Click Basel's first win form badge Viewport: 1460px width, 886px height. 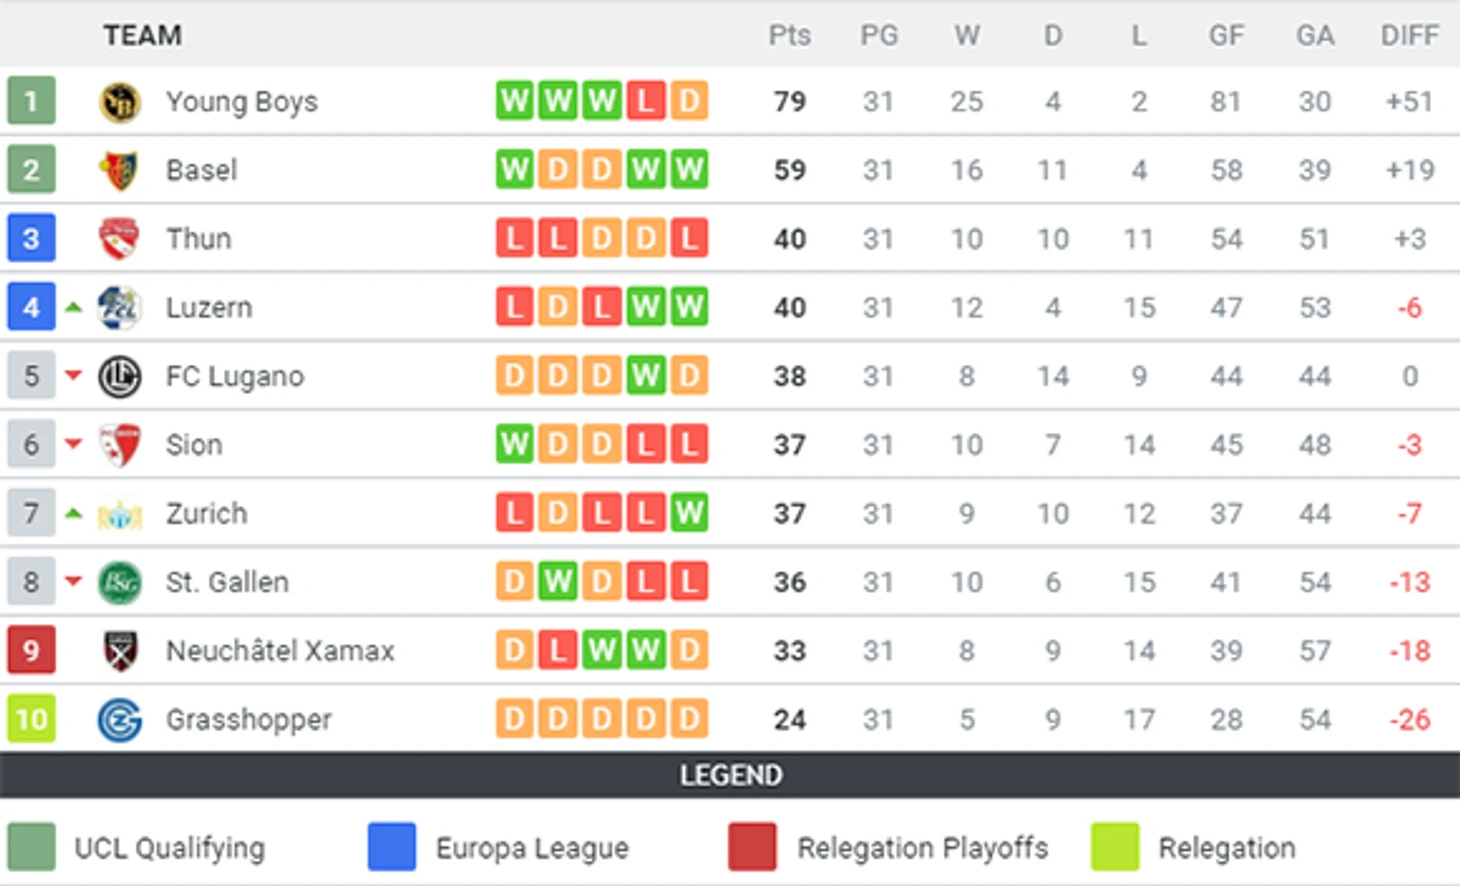click(515, 170)
